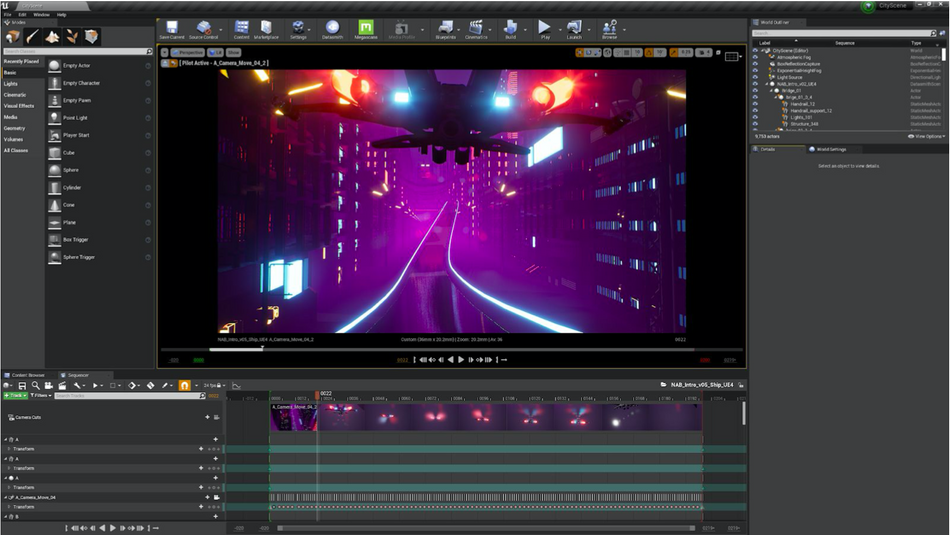Click Save Current in the main toolbar

[172, 29]
